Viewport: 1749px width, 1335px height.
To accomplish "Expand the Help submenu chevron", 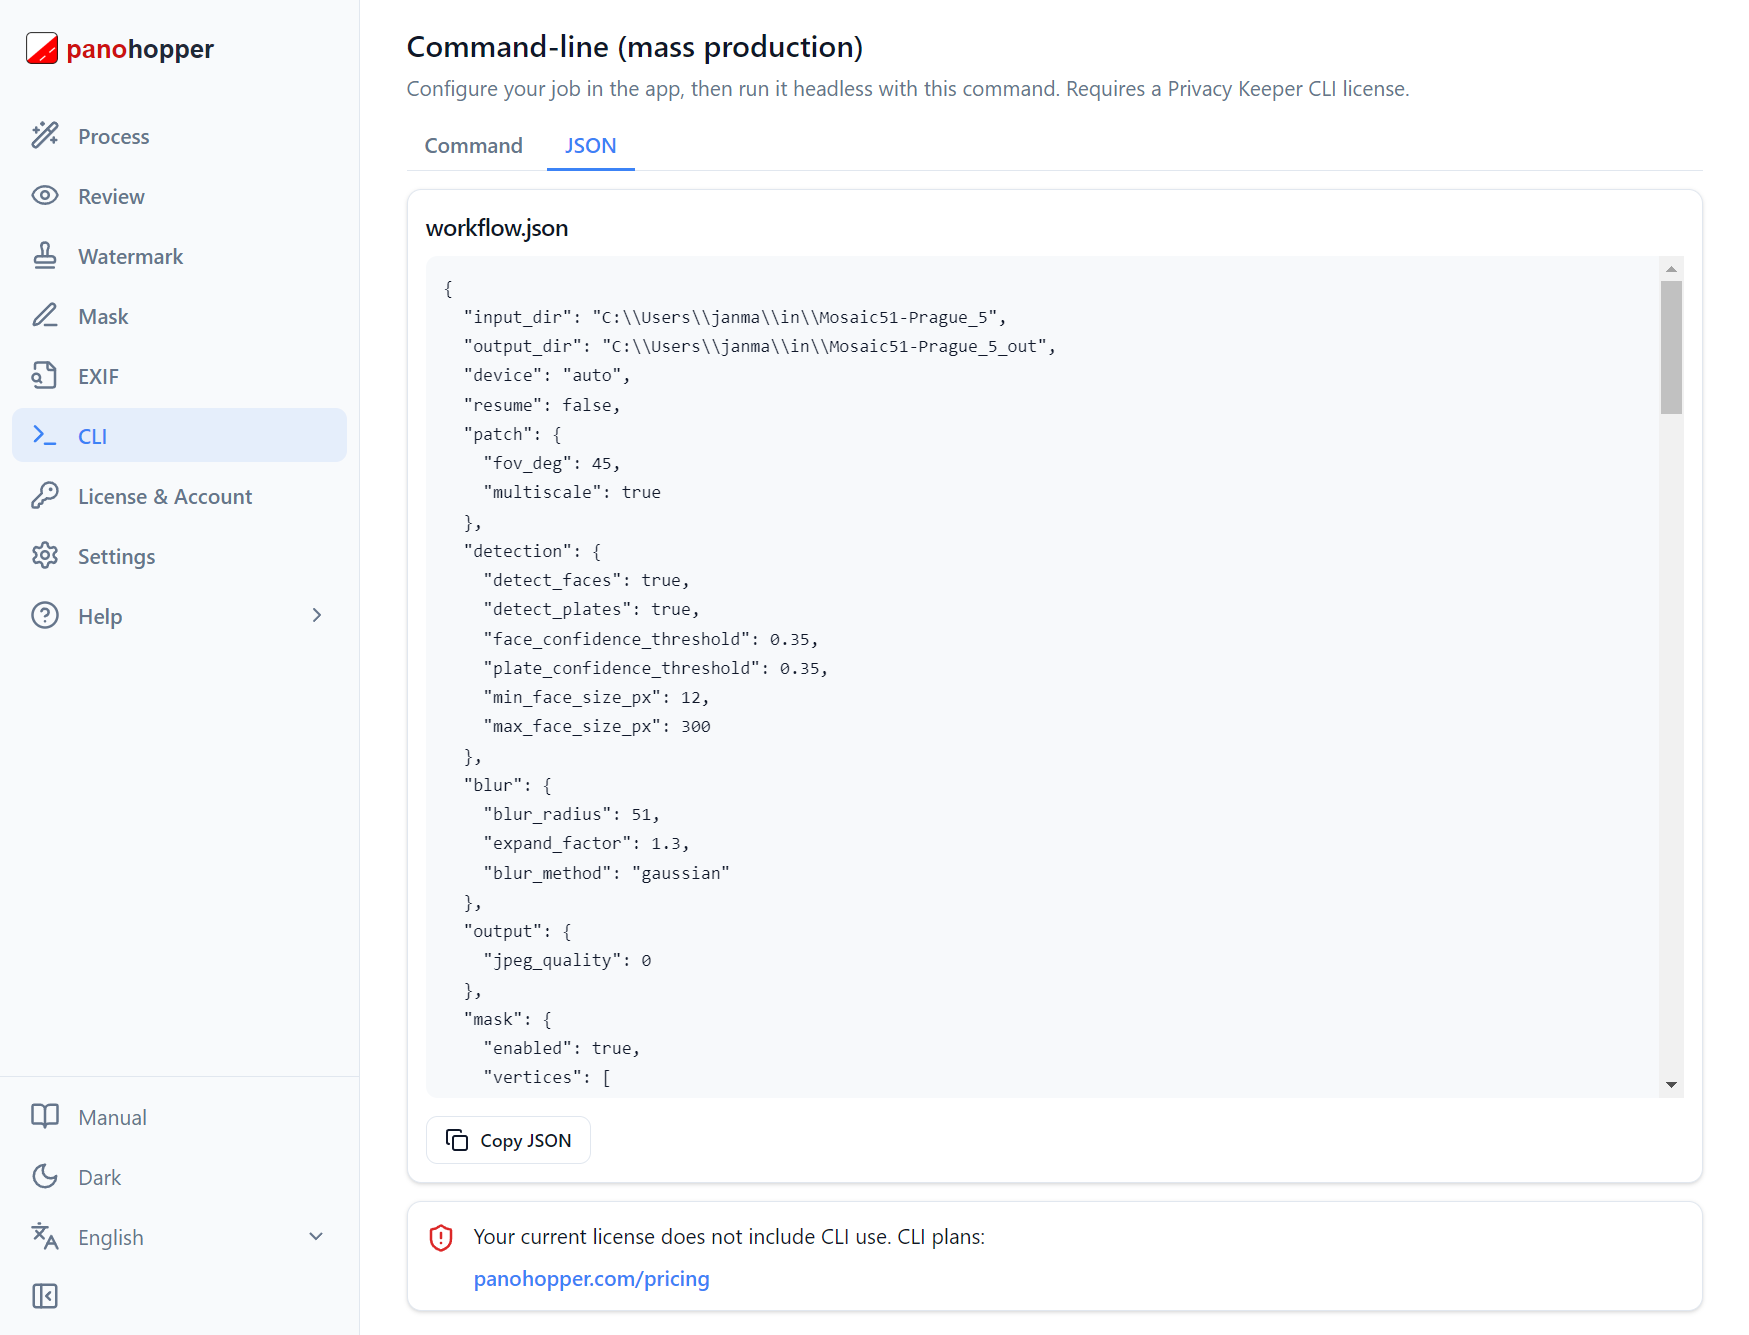I will [x=317, y=615].
